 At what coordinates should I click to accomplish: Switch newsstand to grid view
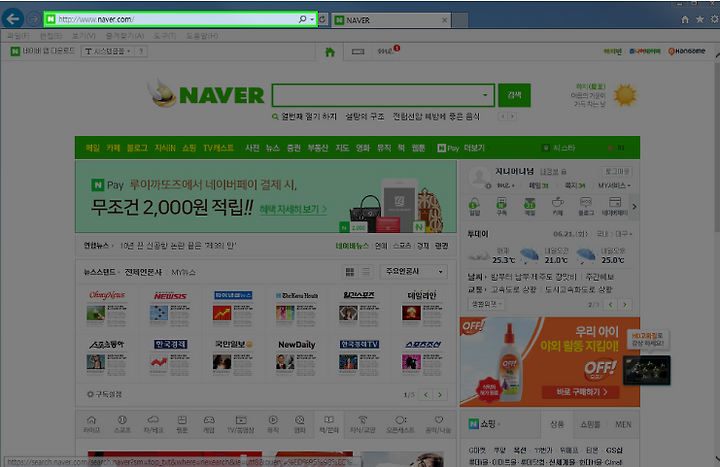click(350, 272)
